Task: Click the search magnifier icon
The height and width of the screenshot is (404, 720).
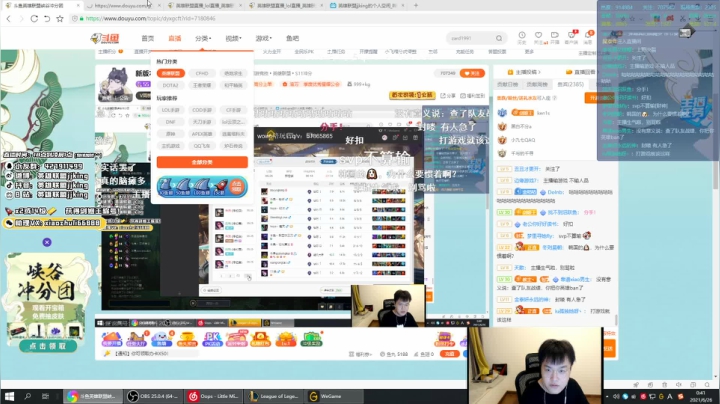Action: 499,38
